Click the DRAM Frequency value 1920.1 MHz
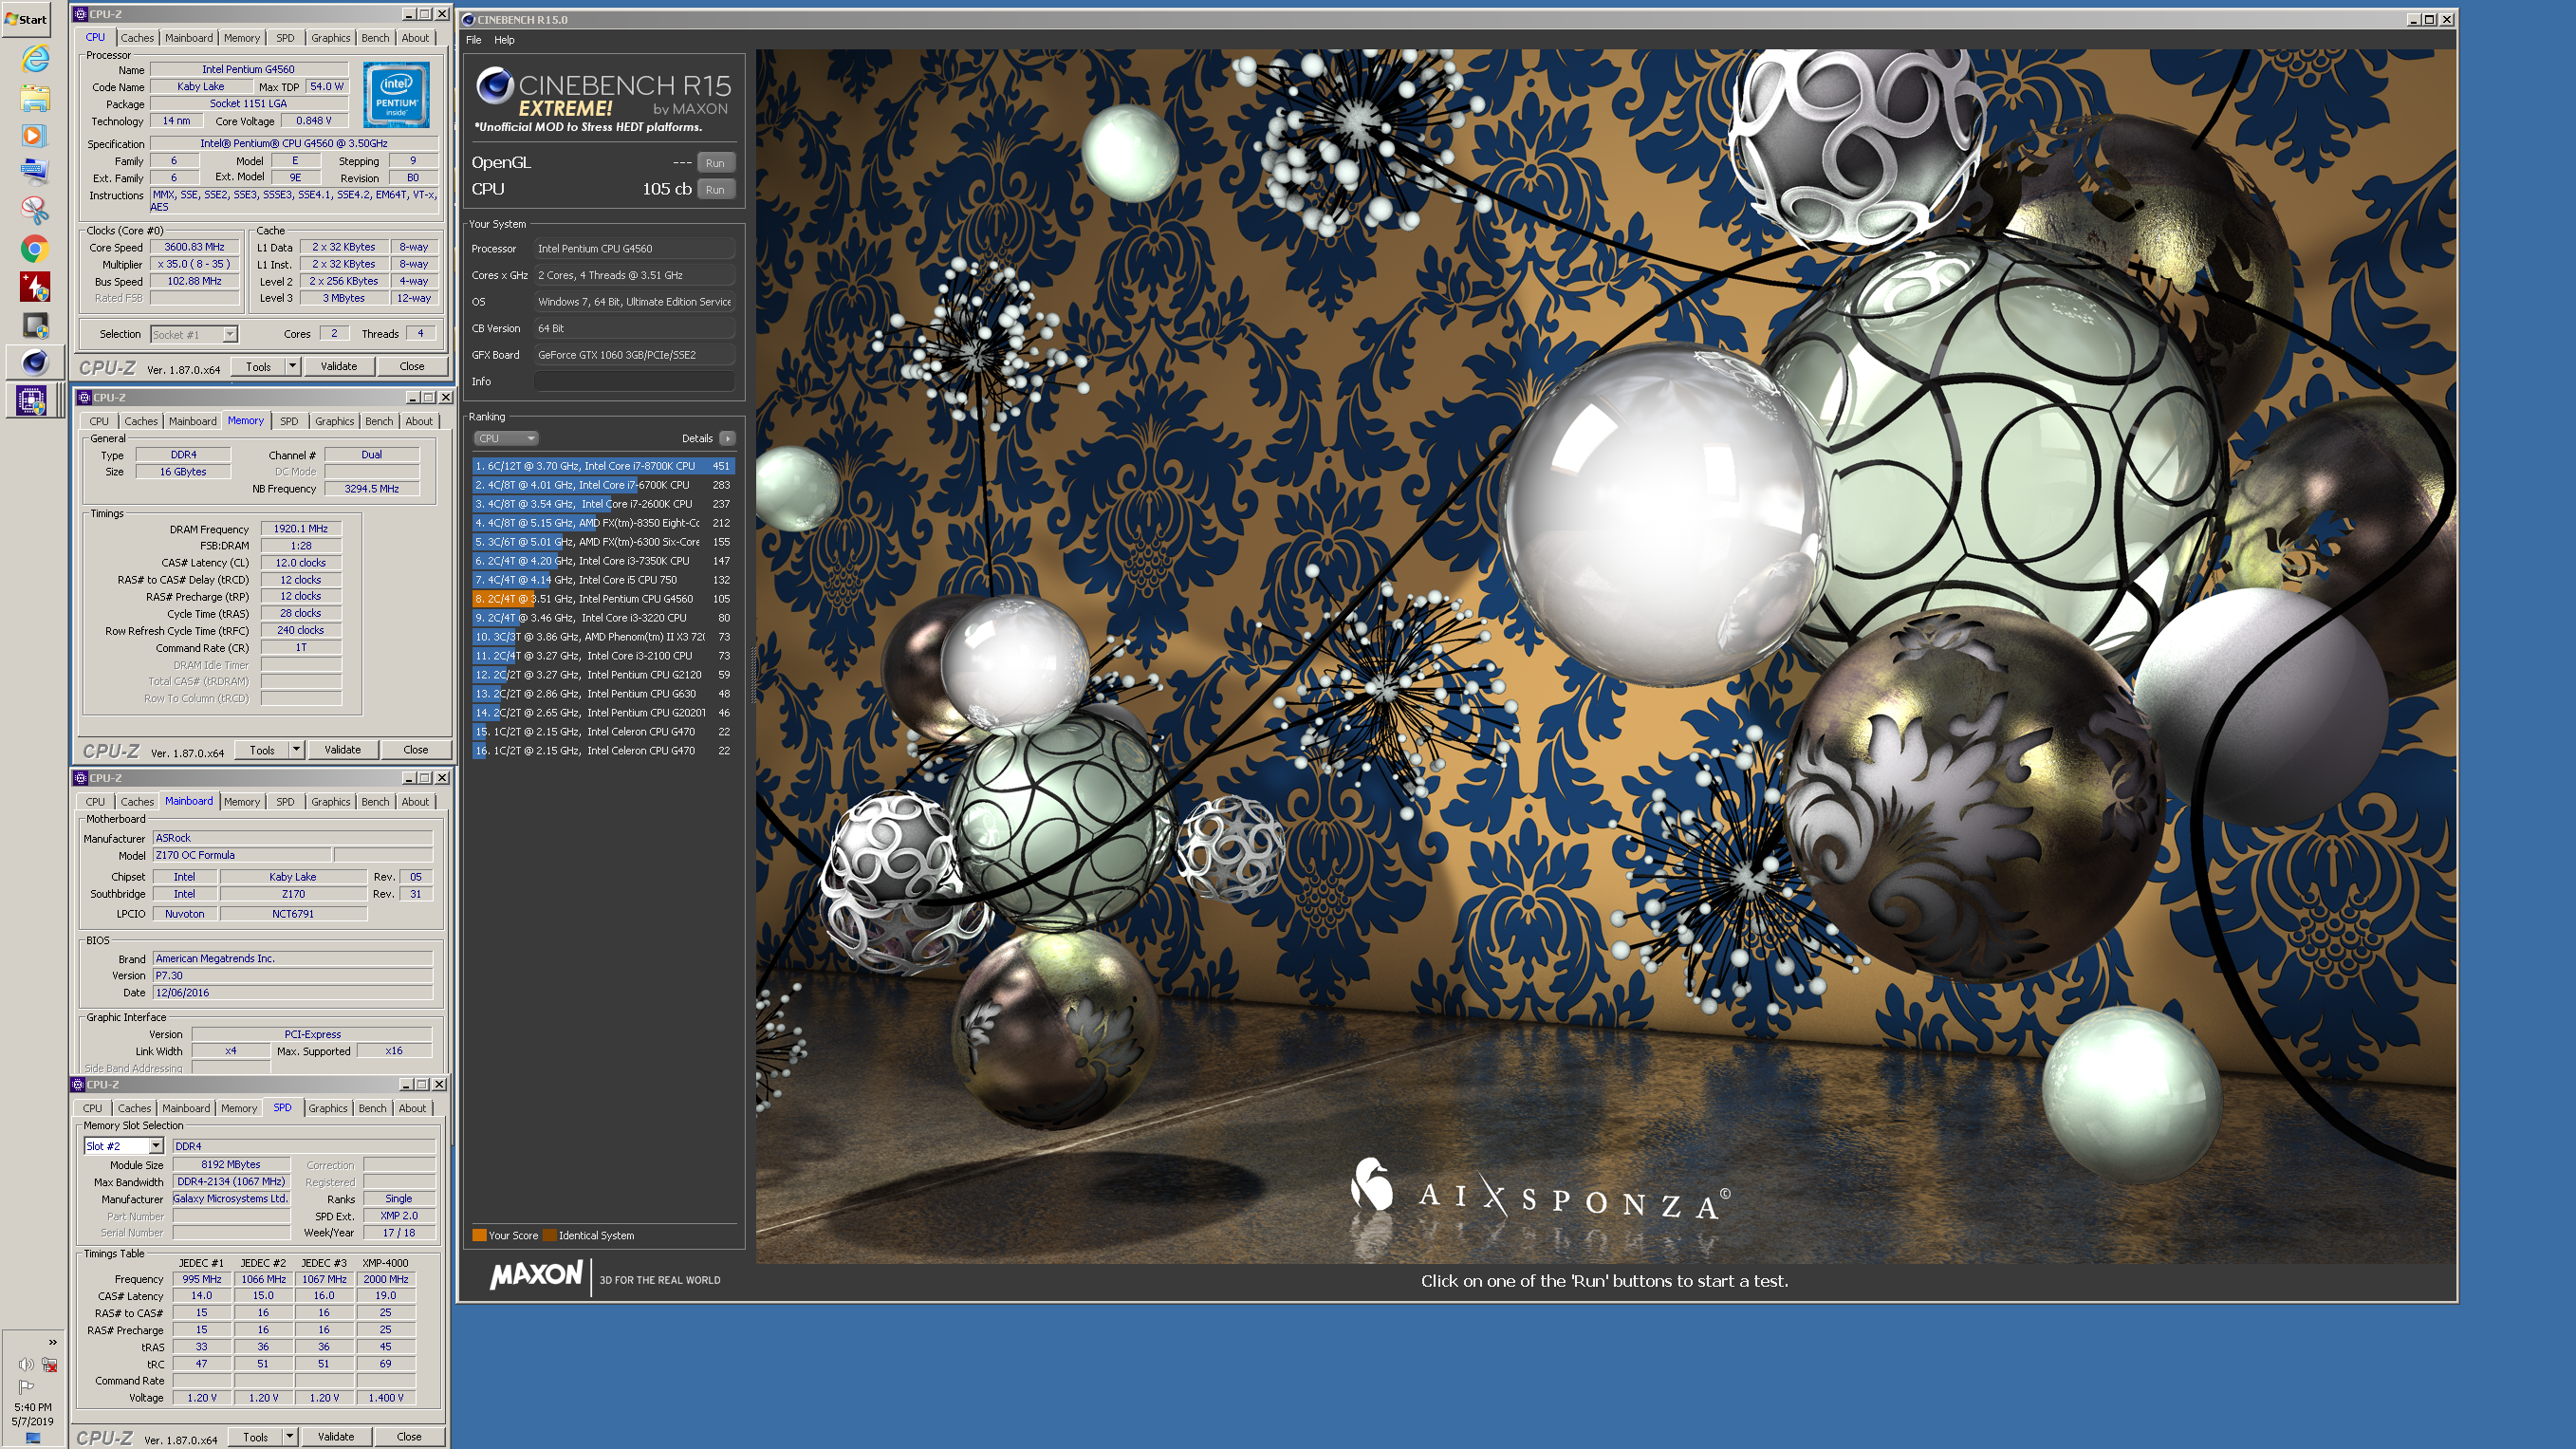The width and height of the screenshot is (2576, 1449). coord(301,529)
